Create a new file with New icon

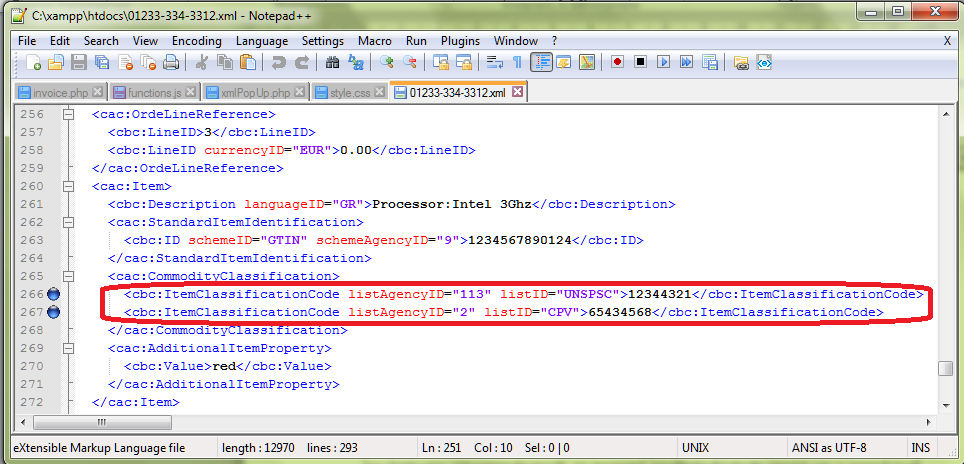(33, 62)
